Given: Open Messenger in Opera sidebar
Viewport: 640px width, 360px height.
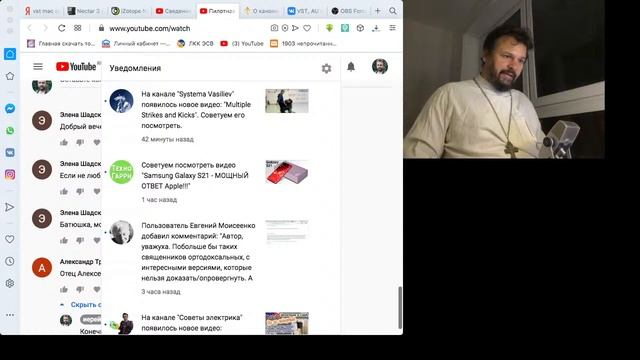Looking at the screenshot, I should [x=10, y=109].
